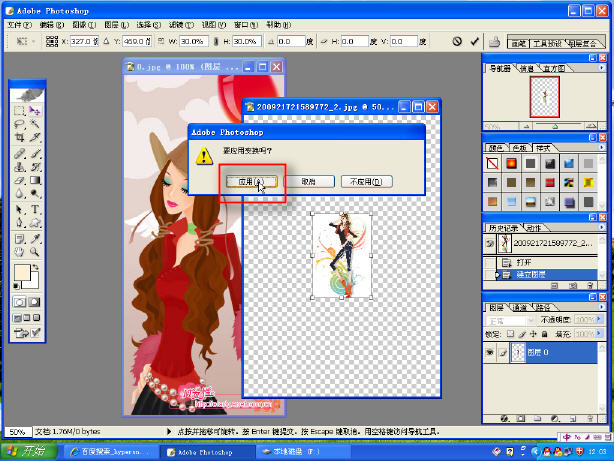Select the Brush tool

pos(34,154)
